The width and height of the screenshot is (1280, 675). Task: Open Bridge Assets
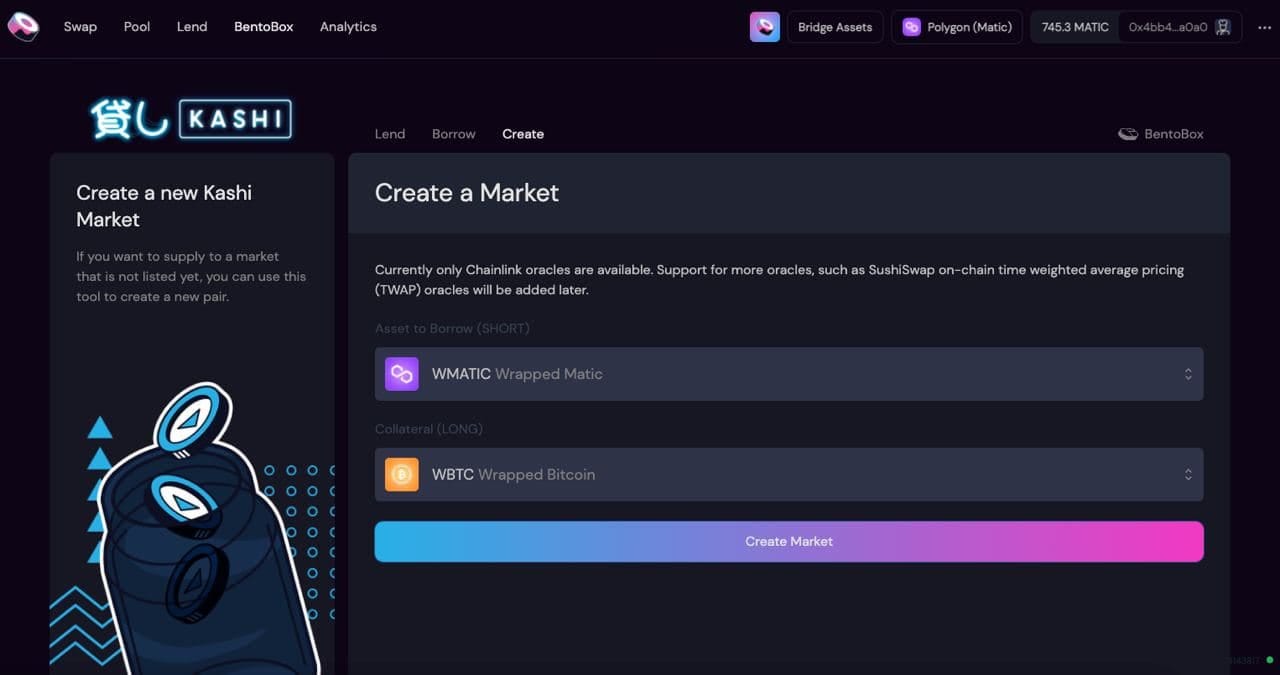(835, 27)
